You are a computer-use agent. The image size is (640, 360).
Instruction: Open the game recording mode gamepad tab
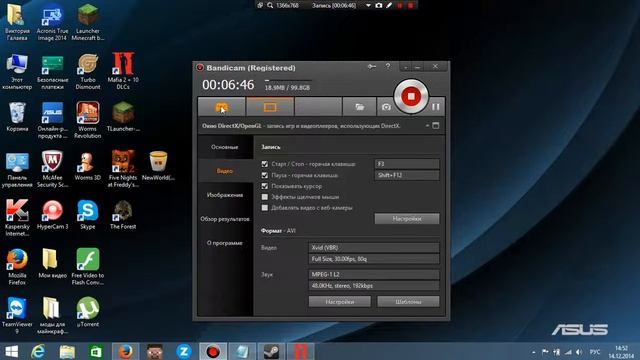click(x=222, y=107)
